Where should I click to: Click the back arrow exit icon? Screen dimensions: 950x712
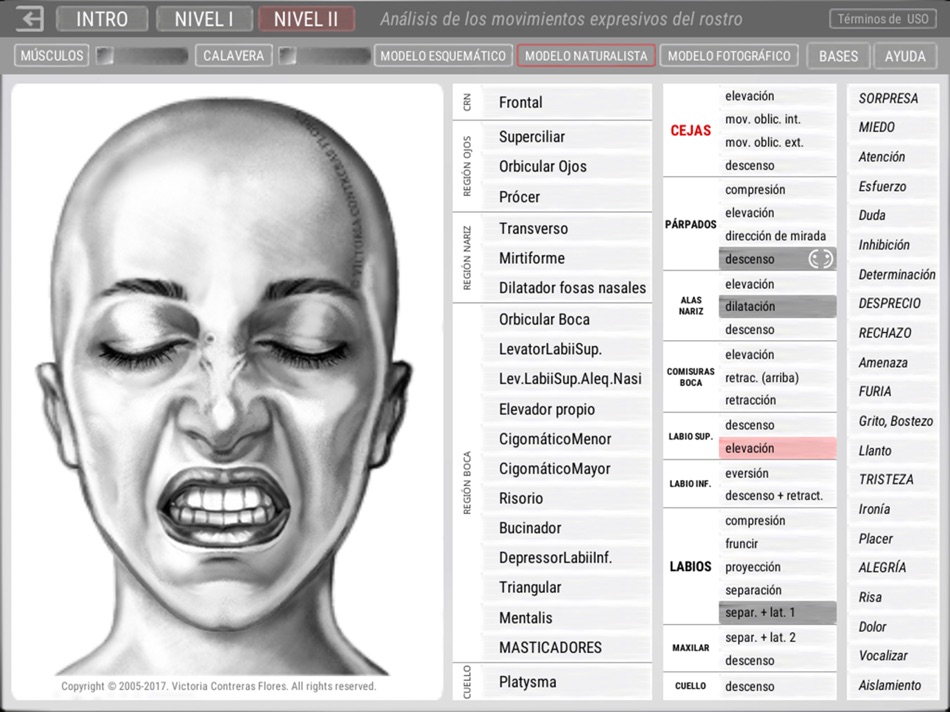(x=29, y=19)
